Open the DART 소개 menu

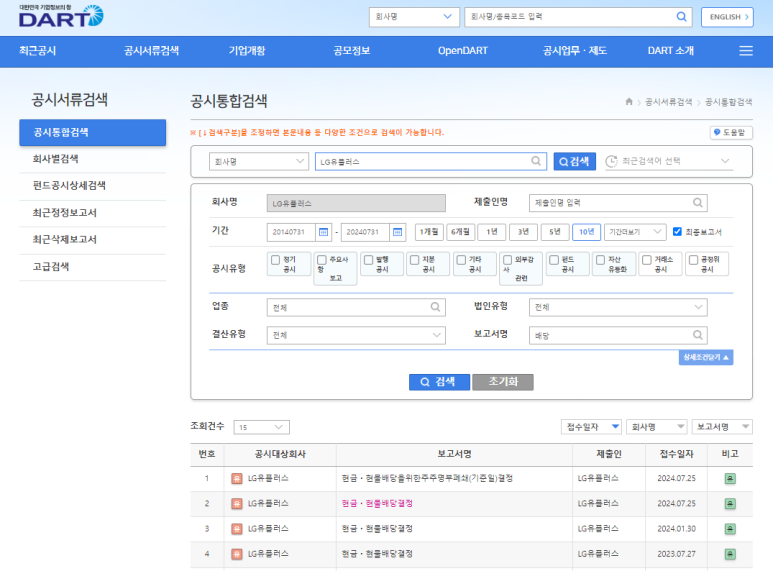(671, 51)
